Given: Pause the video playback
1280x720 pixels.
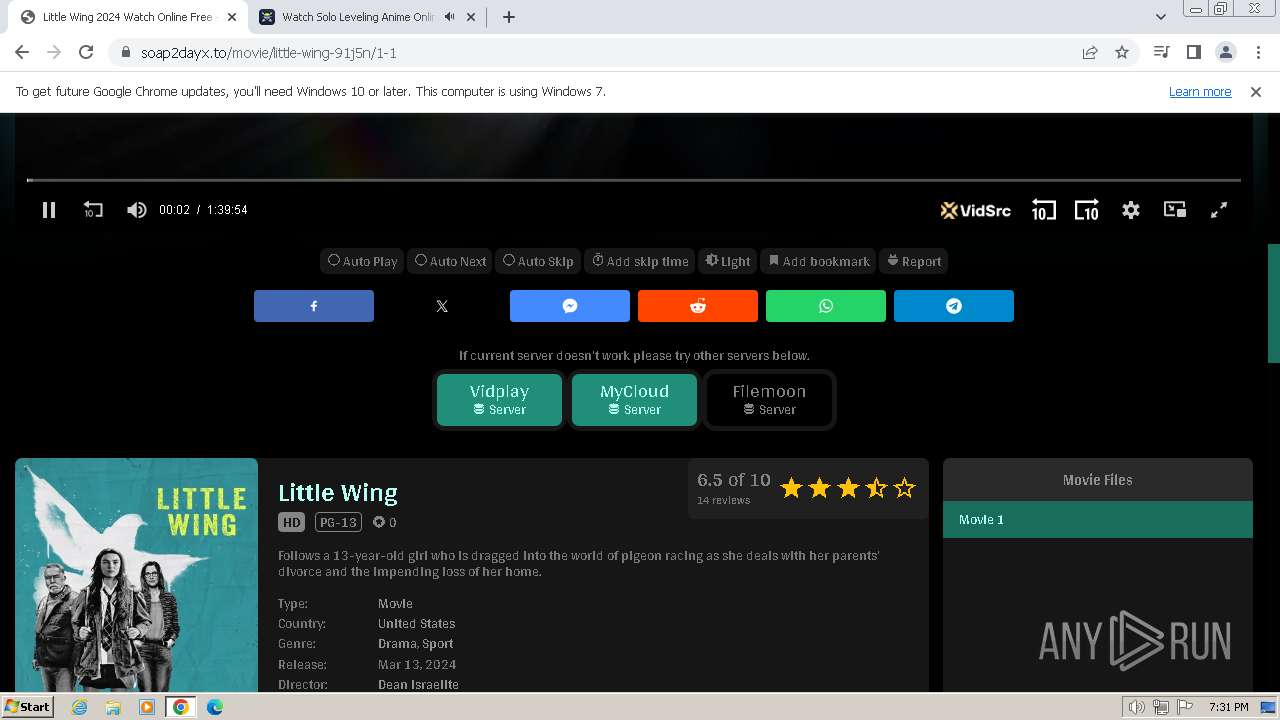Looking at the screenshot, I should [48, 210].
